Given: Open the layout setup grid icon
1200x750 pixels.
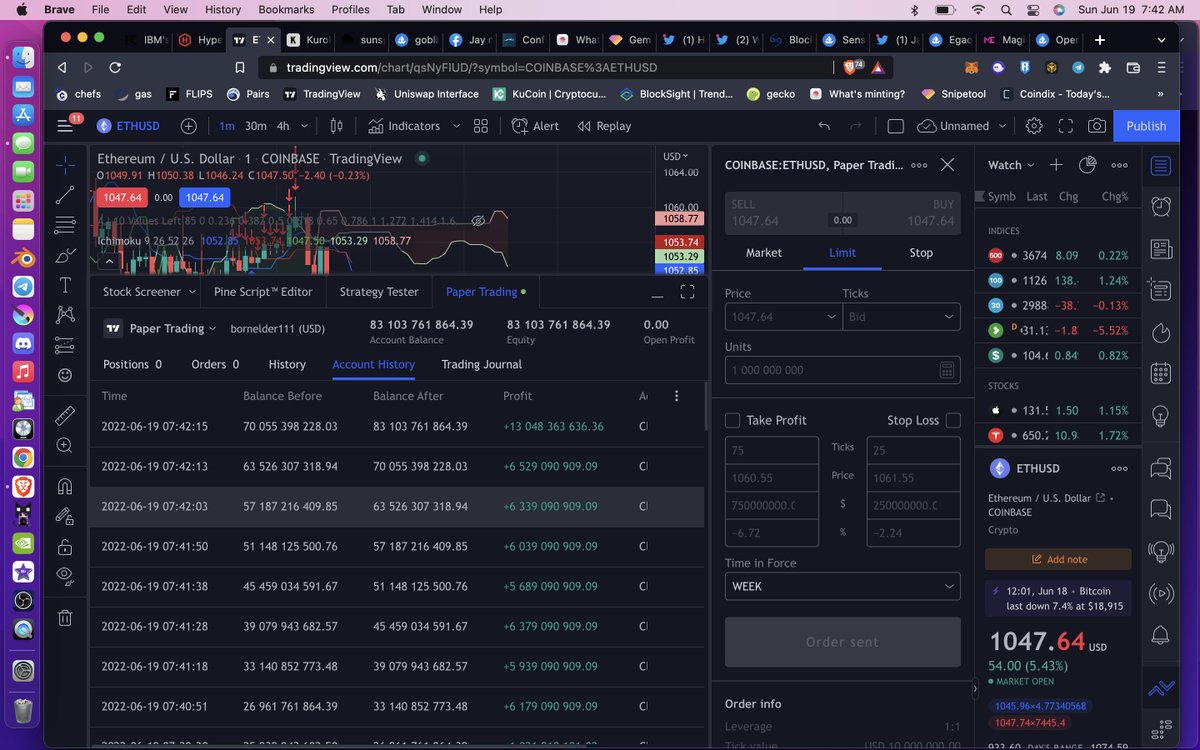Looking at the screenshot, I should [x=481, y=126].
